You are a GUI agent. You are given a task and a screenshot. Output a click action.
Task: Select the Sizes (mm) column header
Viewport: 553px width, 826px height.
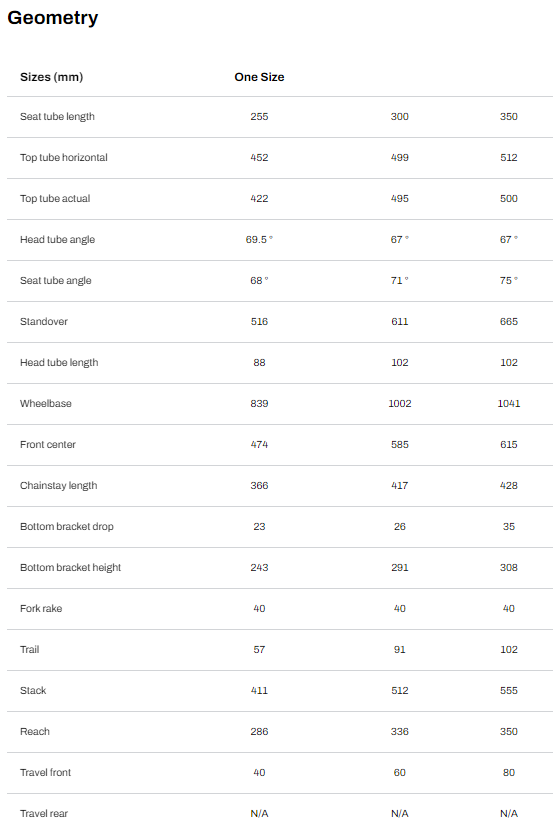(x=52, y=77)
